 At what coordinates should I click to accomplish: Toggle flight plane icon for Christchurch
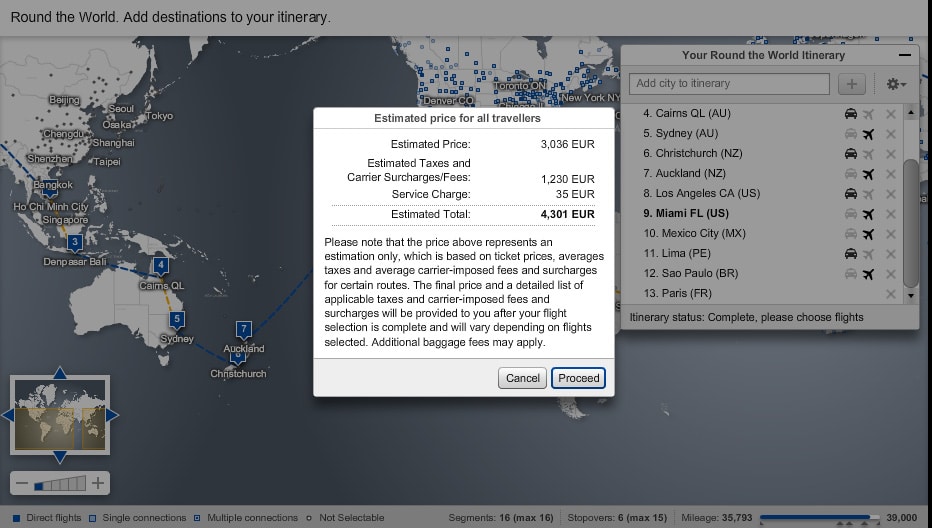[868, 154]
